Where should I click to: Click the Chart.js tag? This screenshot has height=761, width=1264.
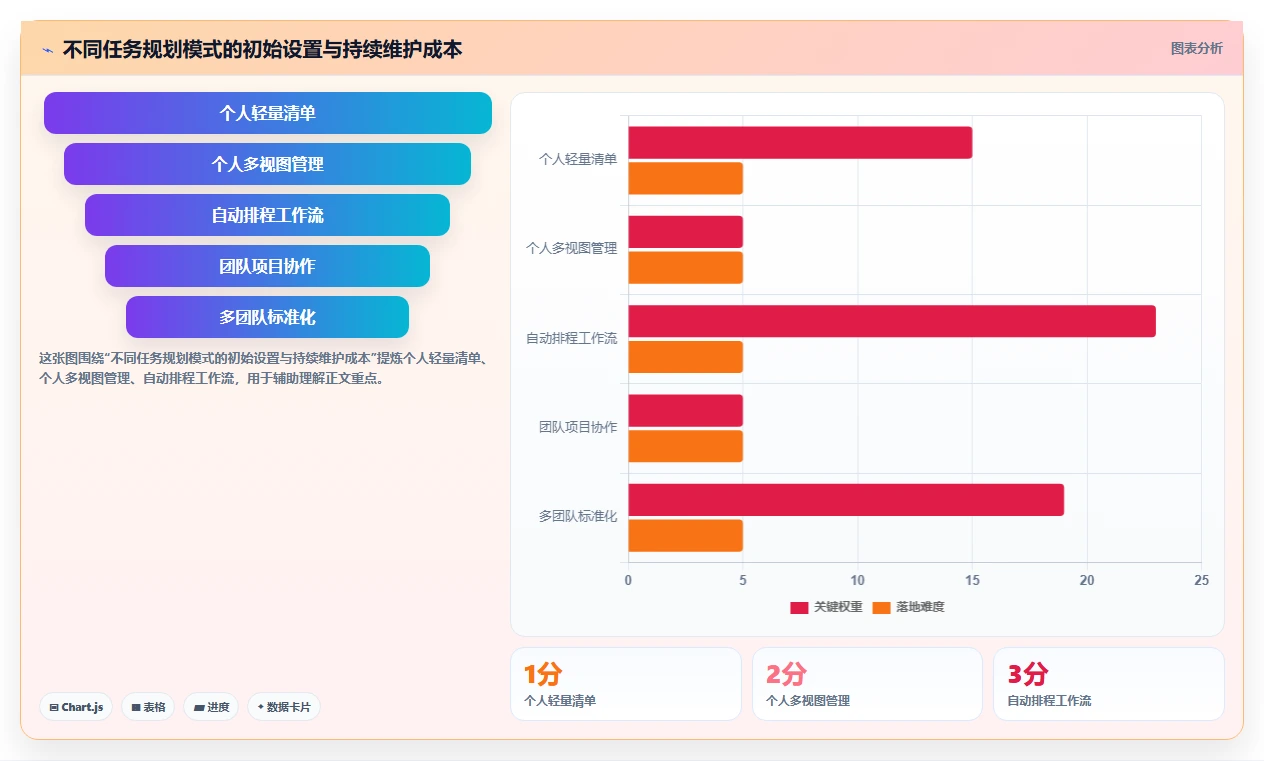(76, 707)
